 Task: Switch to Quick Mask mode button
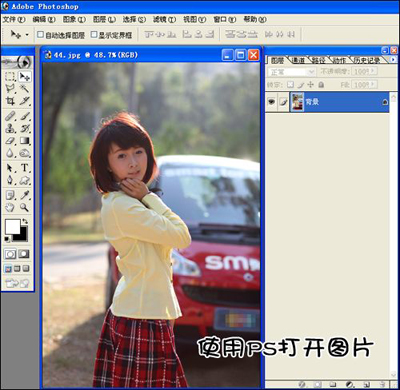pyautogui.click(x=24, y=254)
